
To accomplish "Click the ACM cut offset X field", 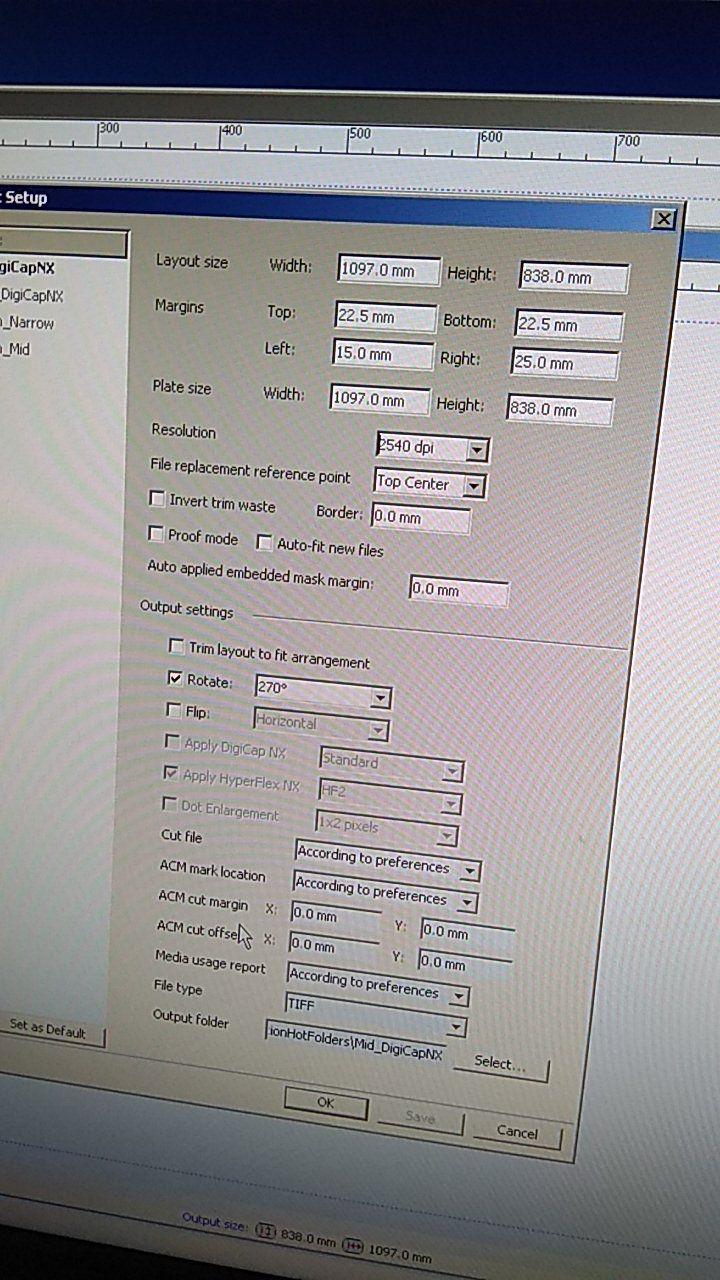I will coord(333,945).
